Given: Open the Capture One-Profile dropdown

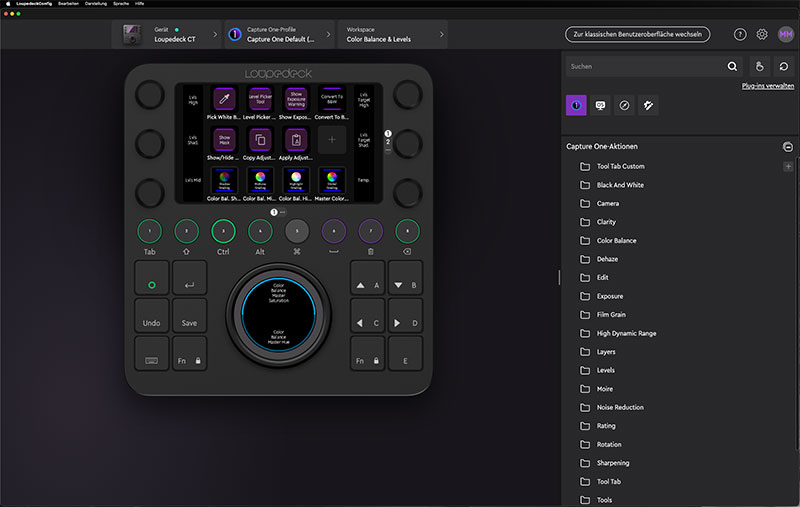Looking at the screenshot, I should [x=280, y=35].
